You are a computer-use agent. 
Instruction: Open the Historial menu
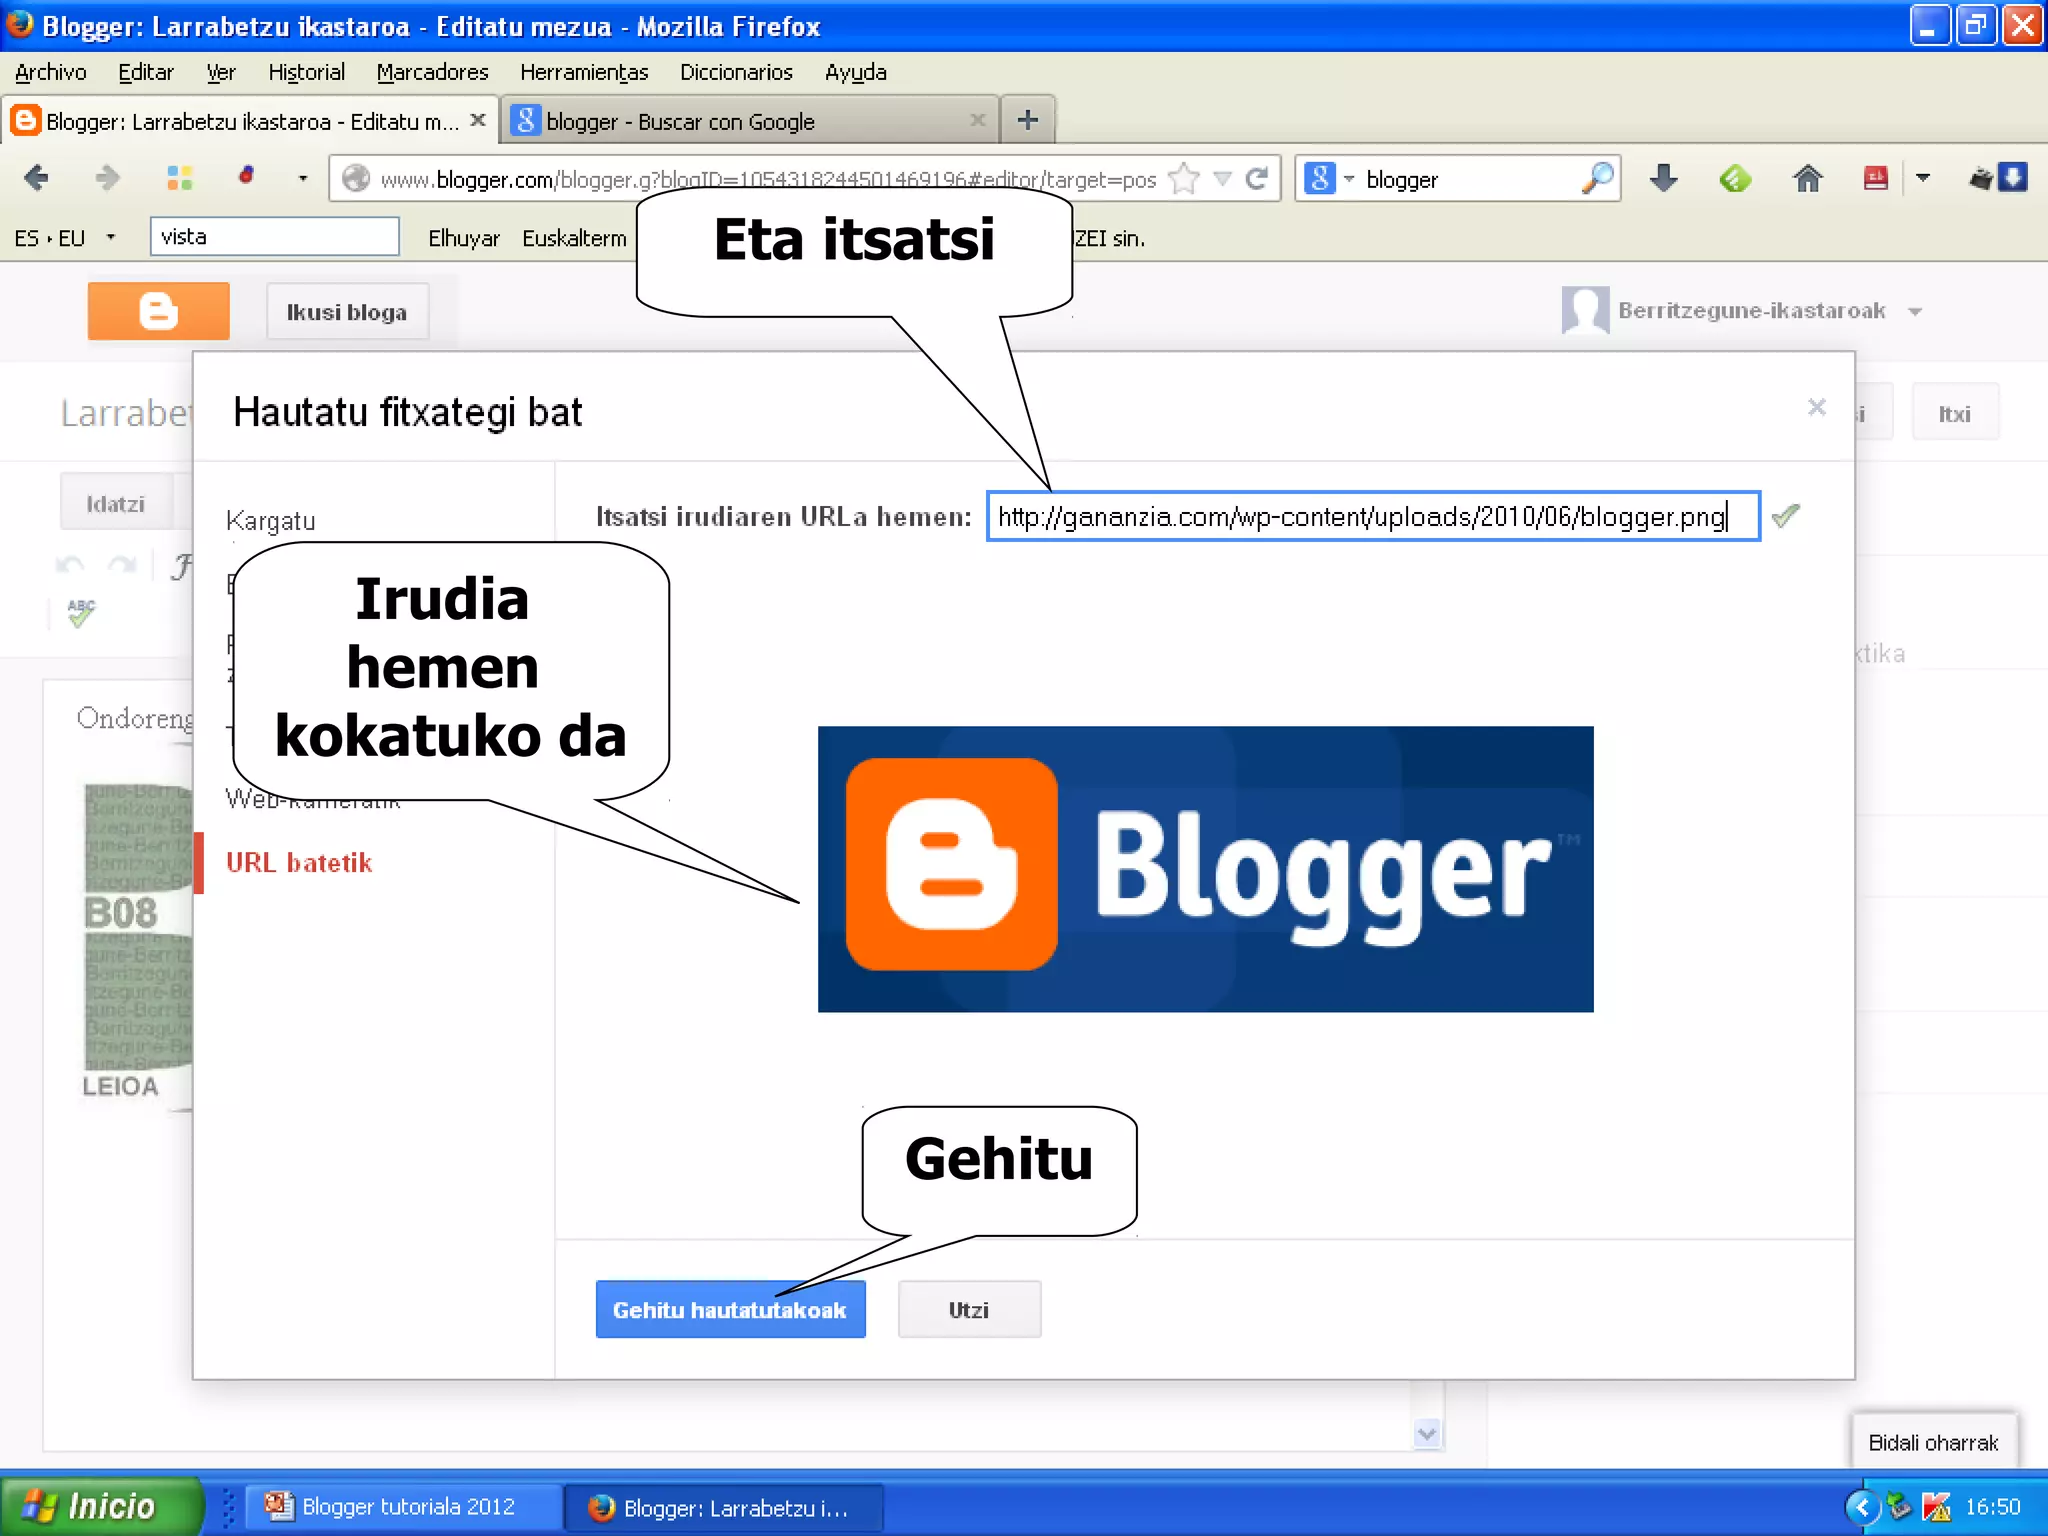click(307, 72)
